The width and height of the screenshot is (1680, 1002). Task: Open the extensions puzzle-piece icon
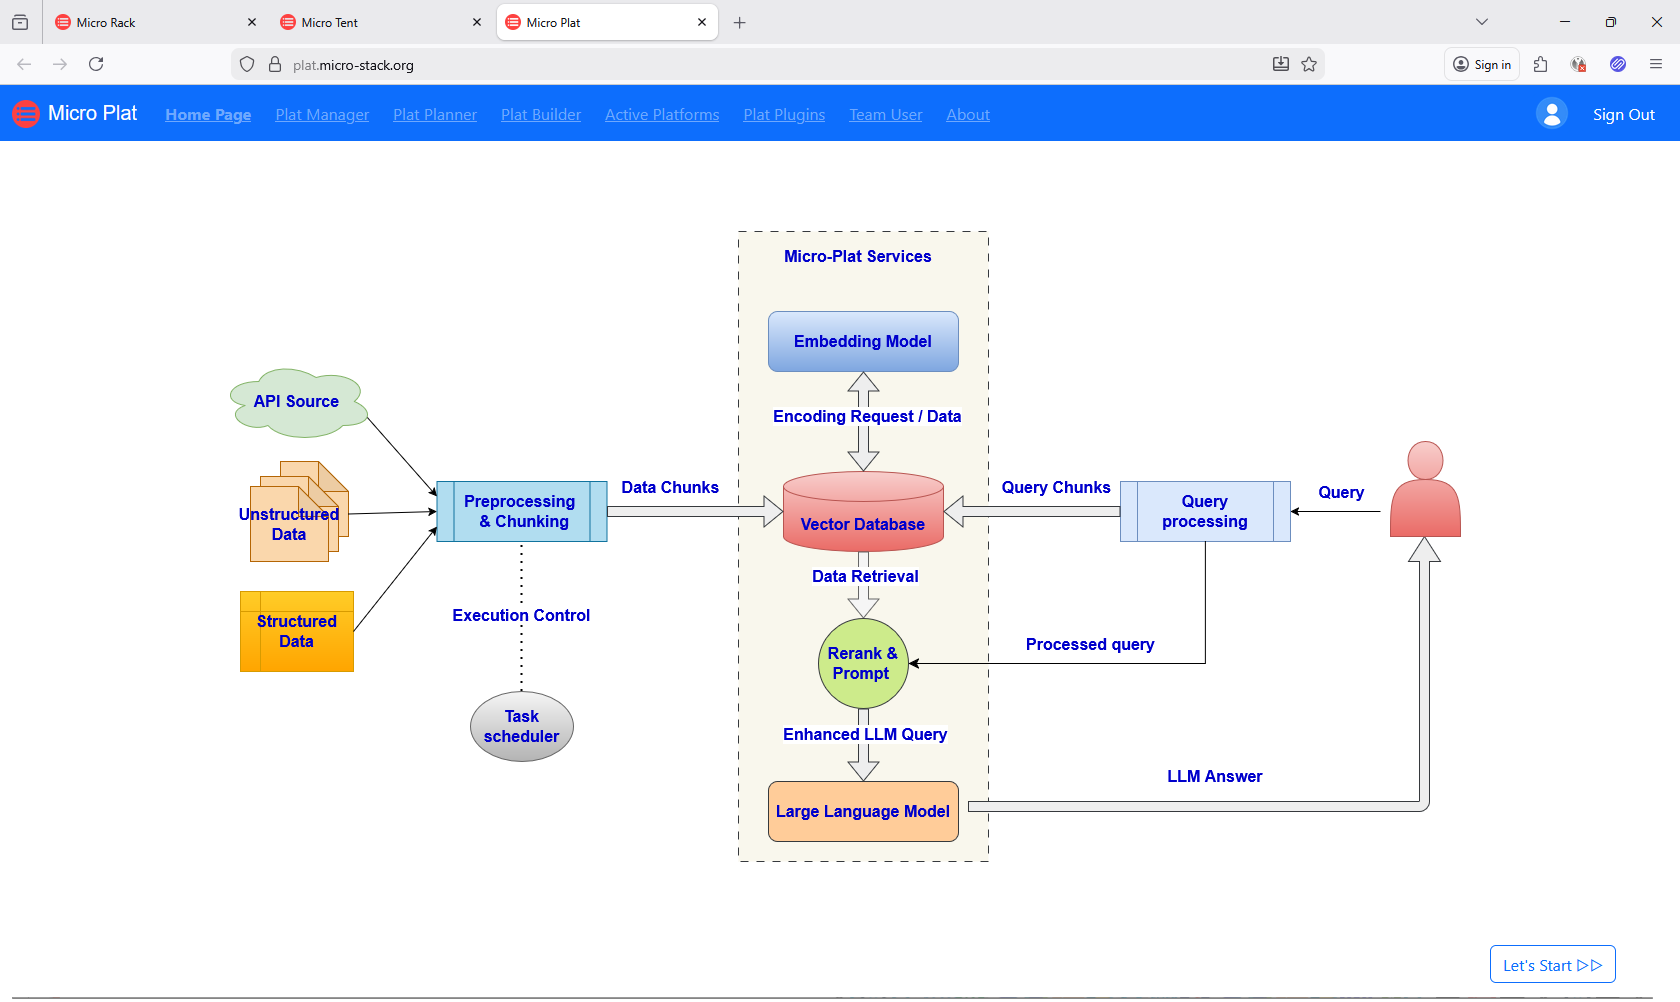1540,64
